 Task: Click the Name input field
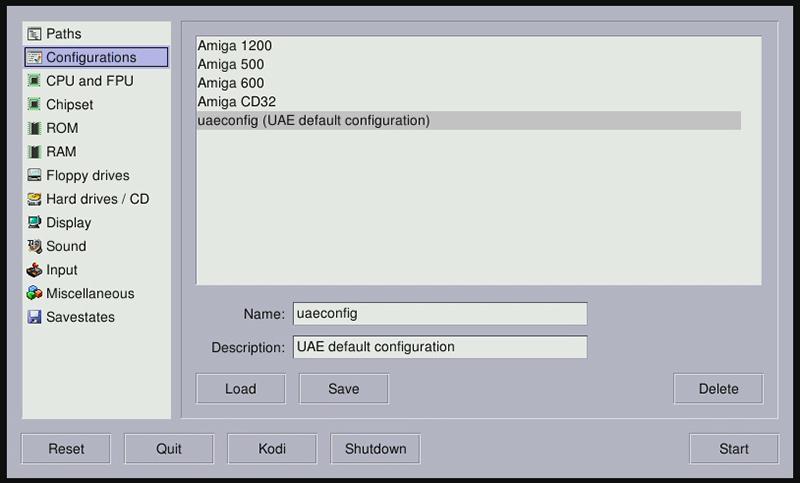(440, 314)
